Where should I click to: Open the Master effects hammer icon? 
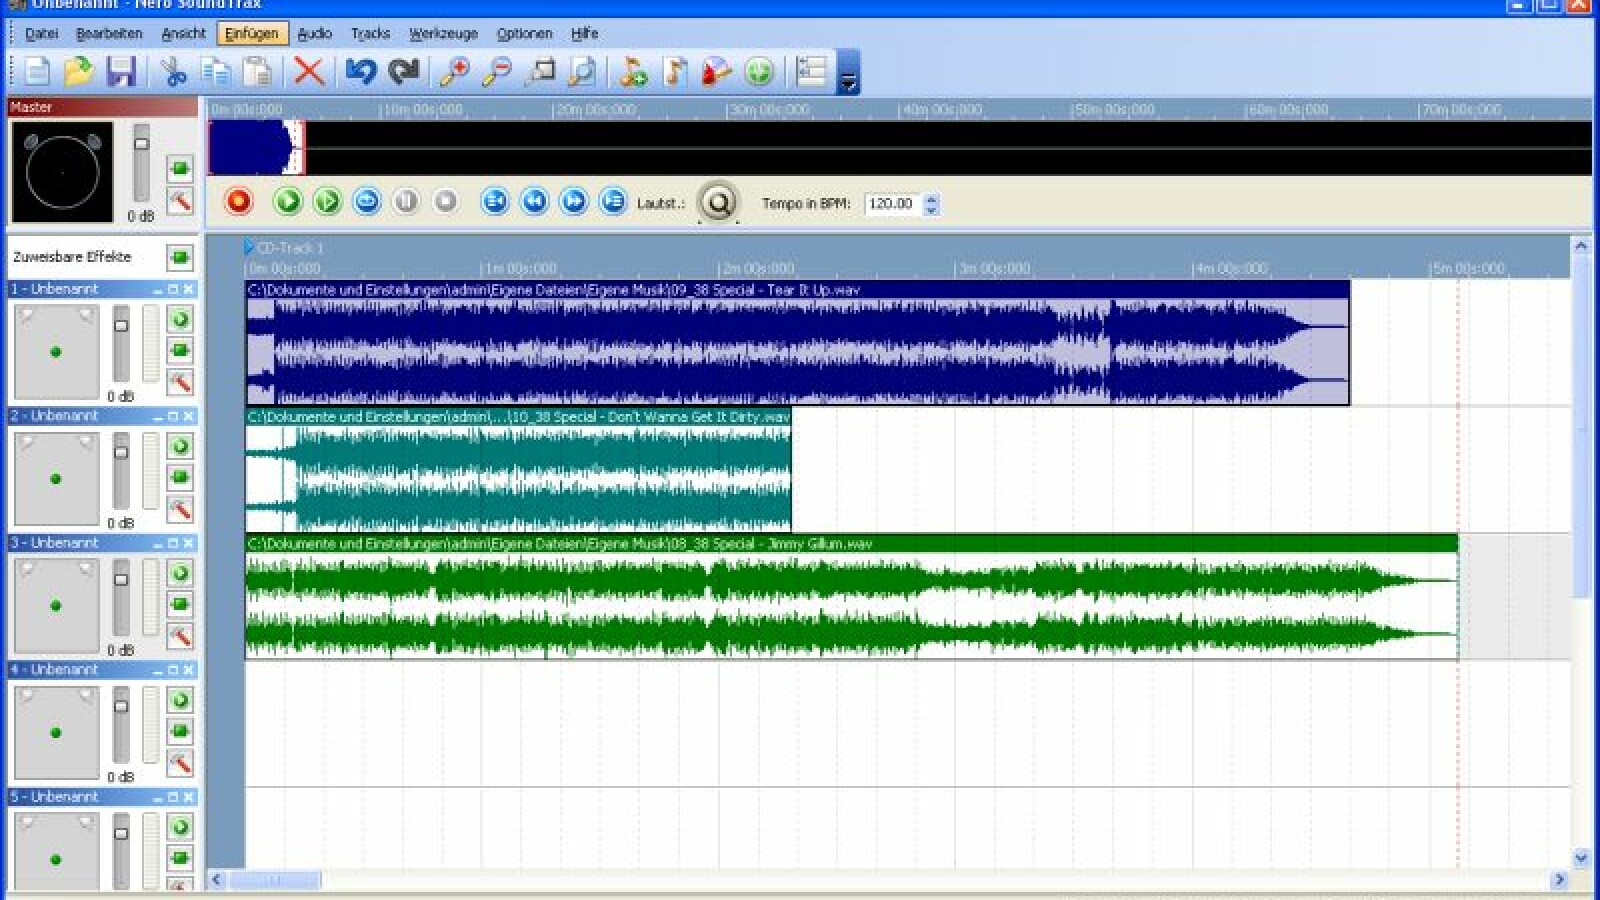tap(180, 200)
